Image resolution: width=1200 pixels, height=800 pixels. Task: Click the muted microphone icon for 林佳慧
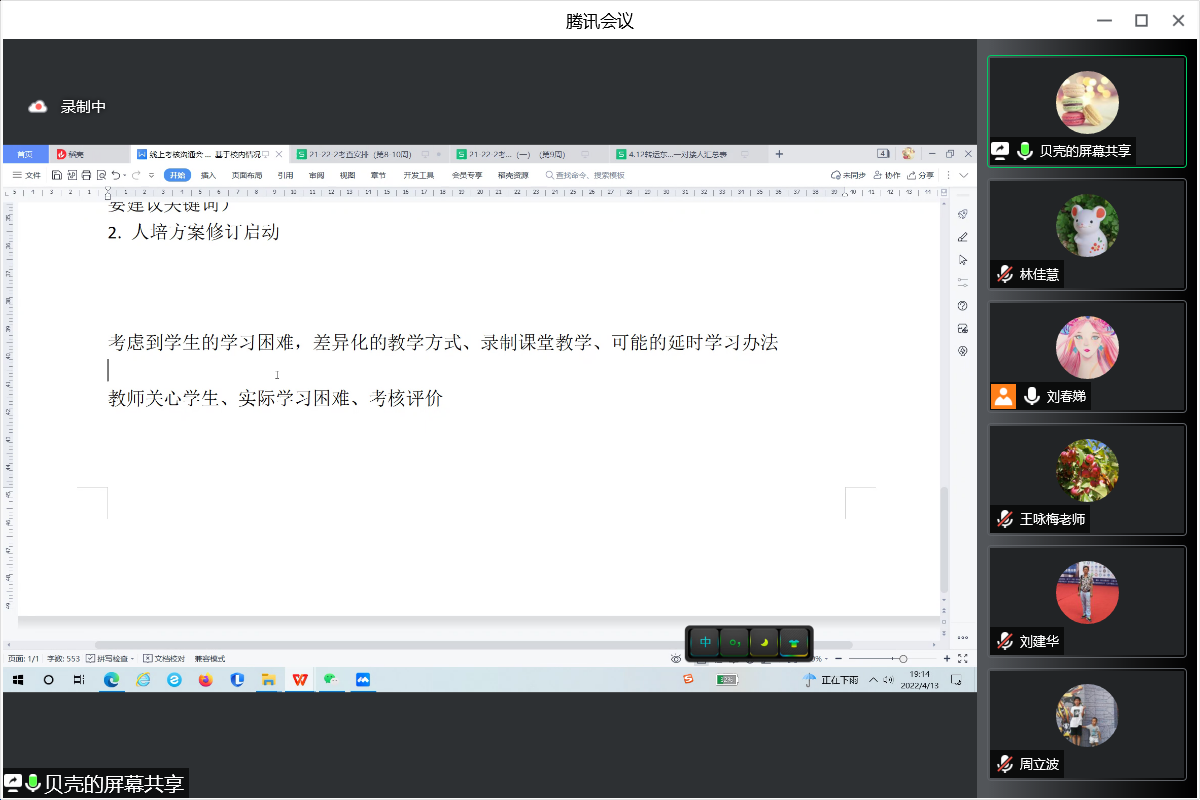click(x=1004, y=274)
